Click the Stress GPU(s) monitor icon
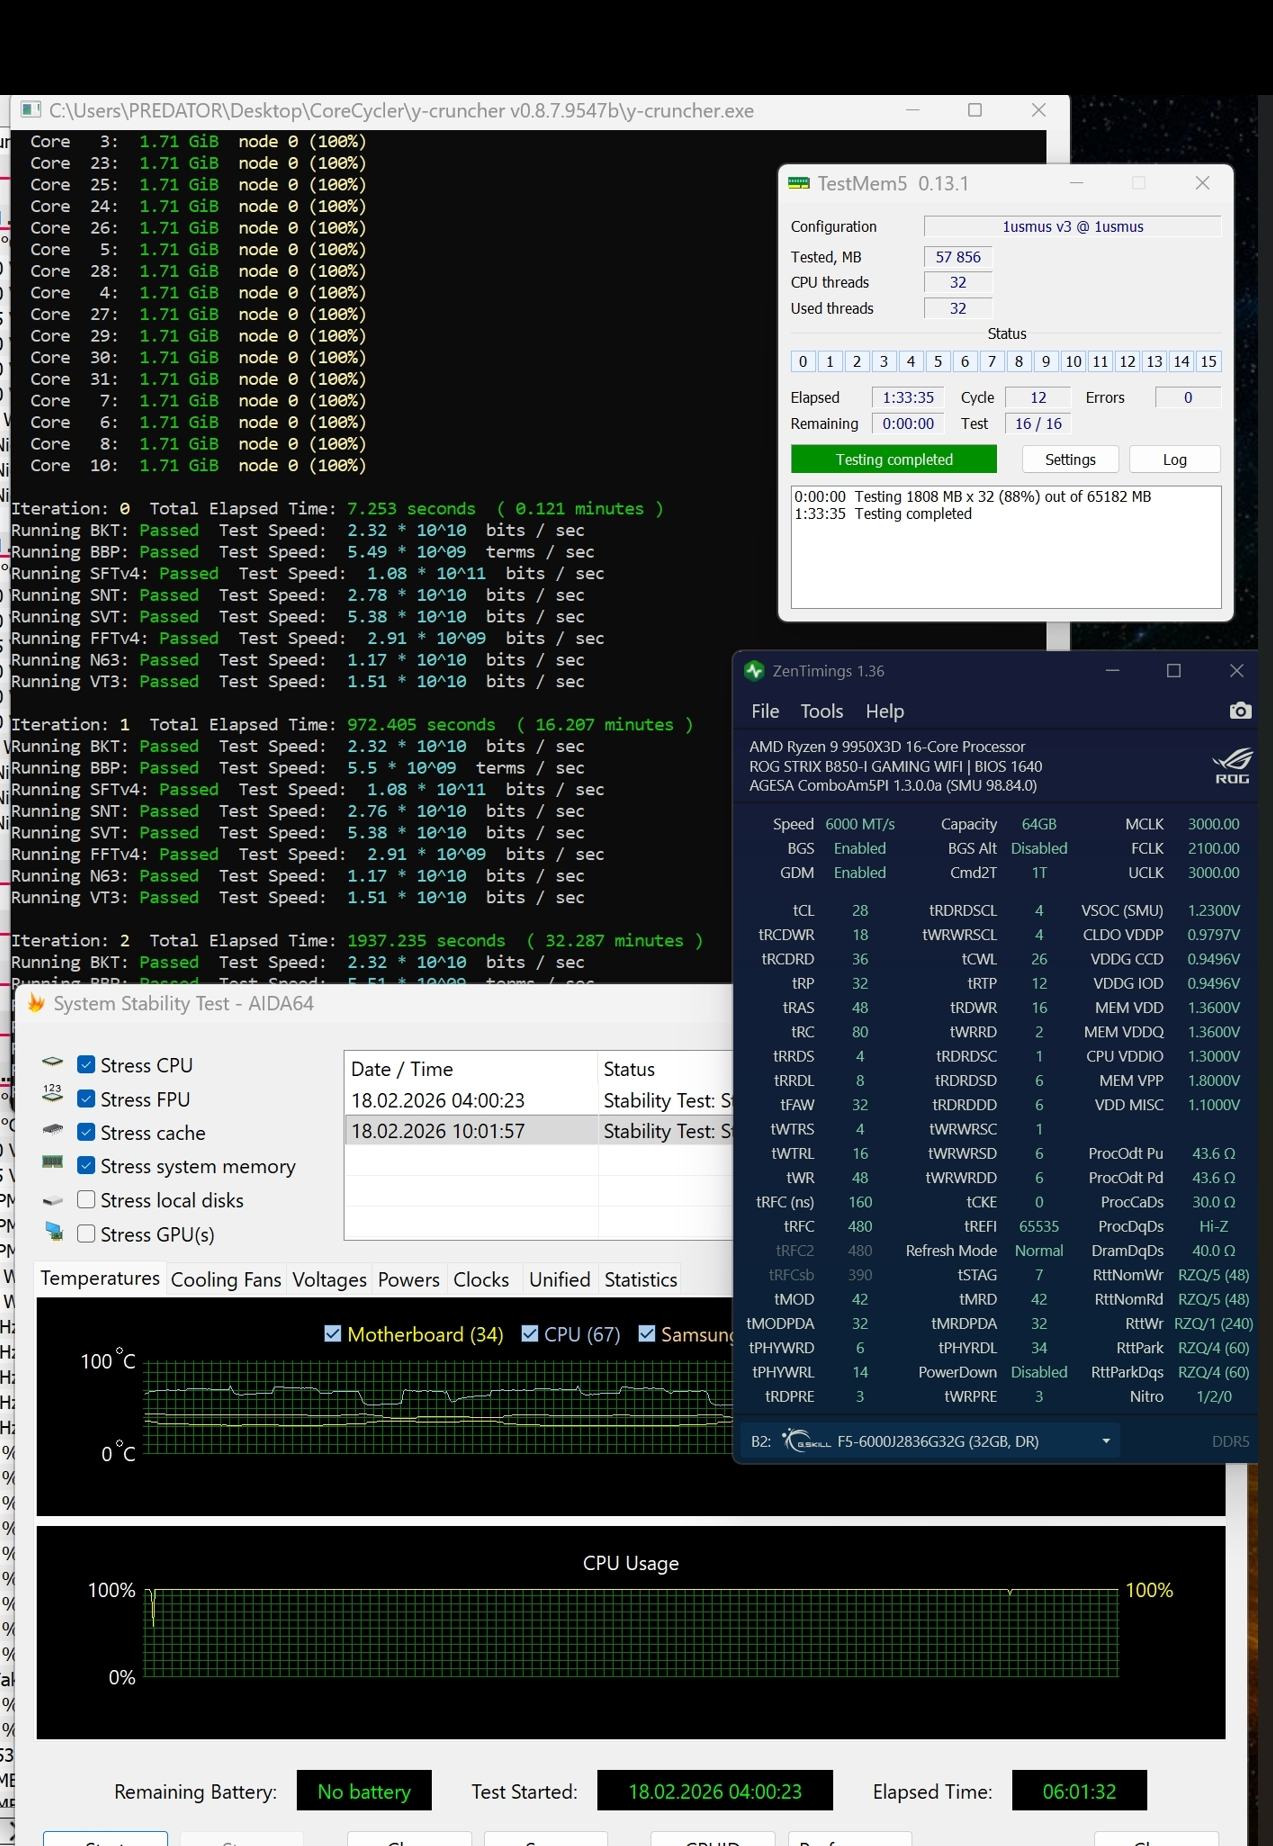The height and width of the screenshot is (1846, 1273). pyautogui.click(x=54, y=1233)
